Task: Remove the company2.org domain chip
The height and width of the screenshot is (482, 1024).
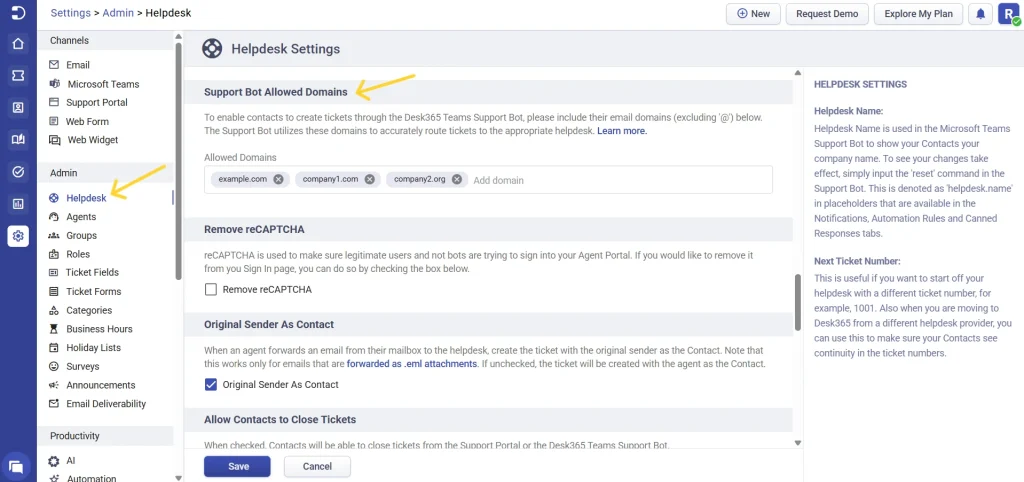Action: (456, 180)
